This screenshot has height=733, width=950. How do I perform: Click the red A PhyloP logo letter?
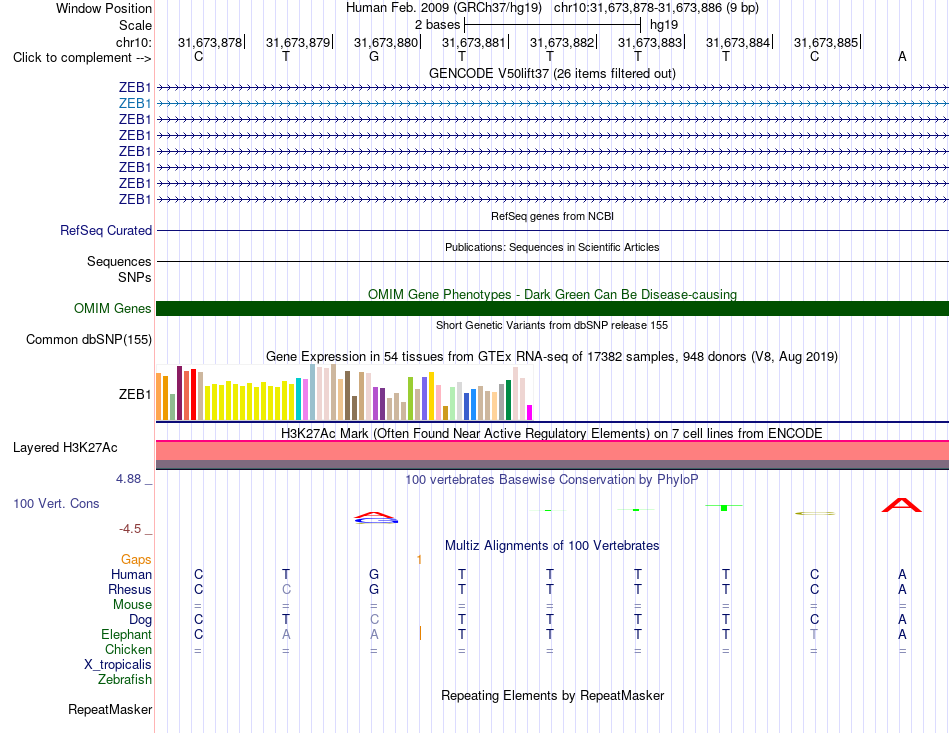tap(902, 505)
